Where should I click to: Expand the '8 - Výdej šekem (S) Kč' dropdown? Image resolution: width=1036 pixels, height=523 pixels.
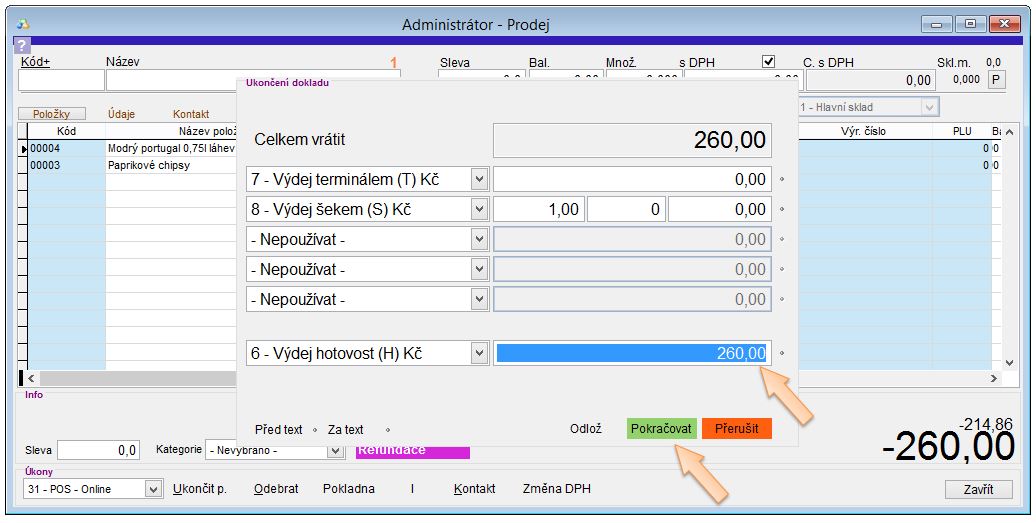point(478,209)
